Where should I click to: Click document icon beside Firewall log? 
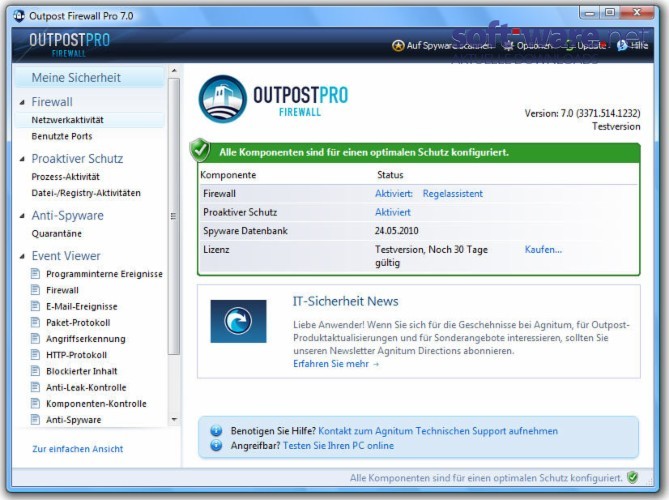pos(35,290)
